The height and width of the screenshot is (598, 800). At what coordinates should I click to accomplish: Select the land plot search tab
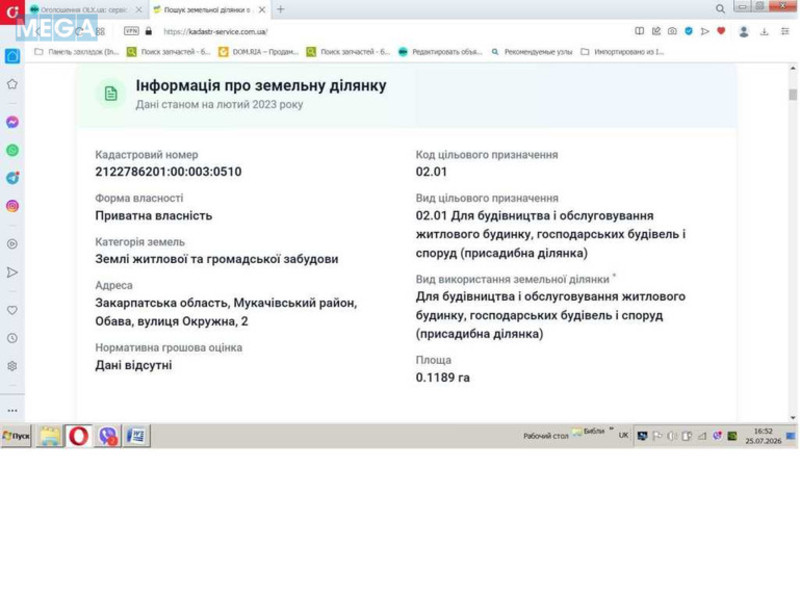coord(207,10)
